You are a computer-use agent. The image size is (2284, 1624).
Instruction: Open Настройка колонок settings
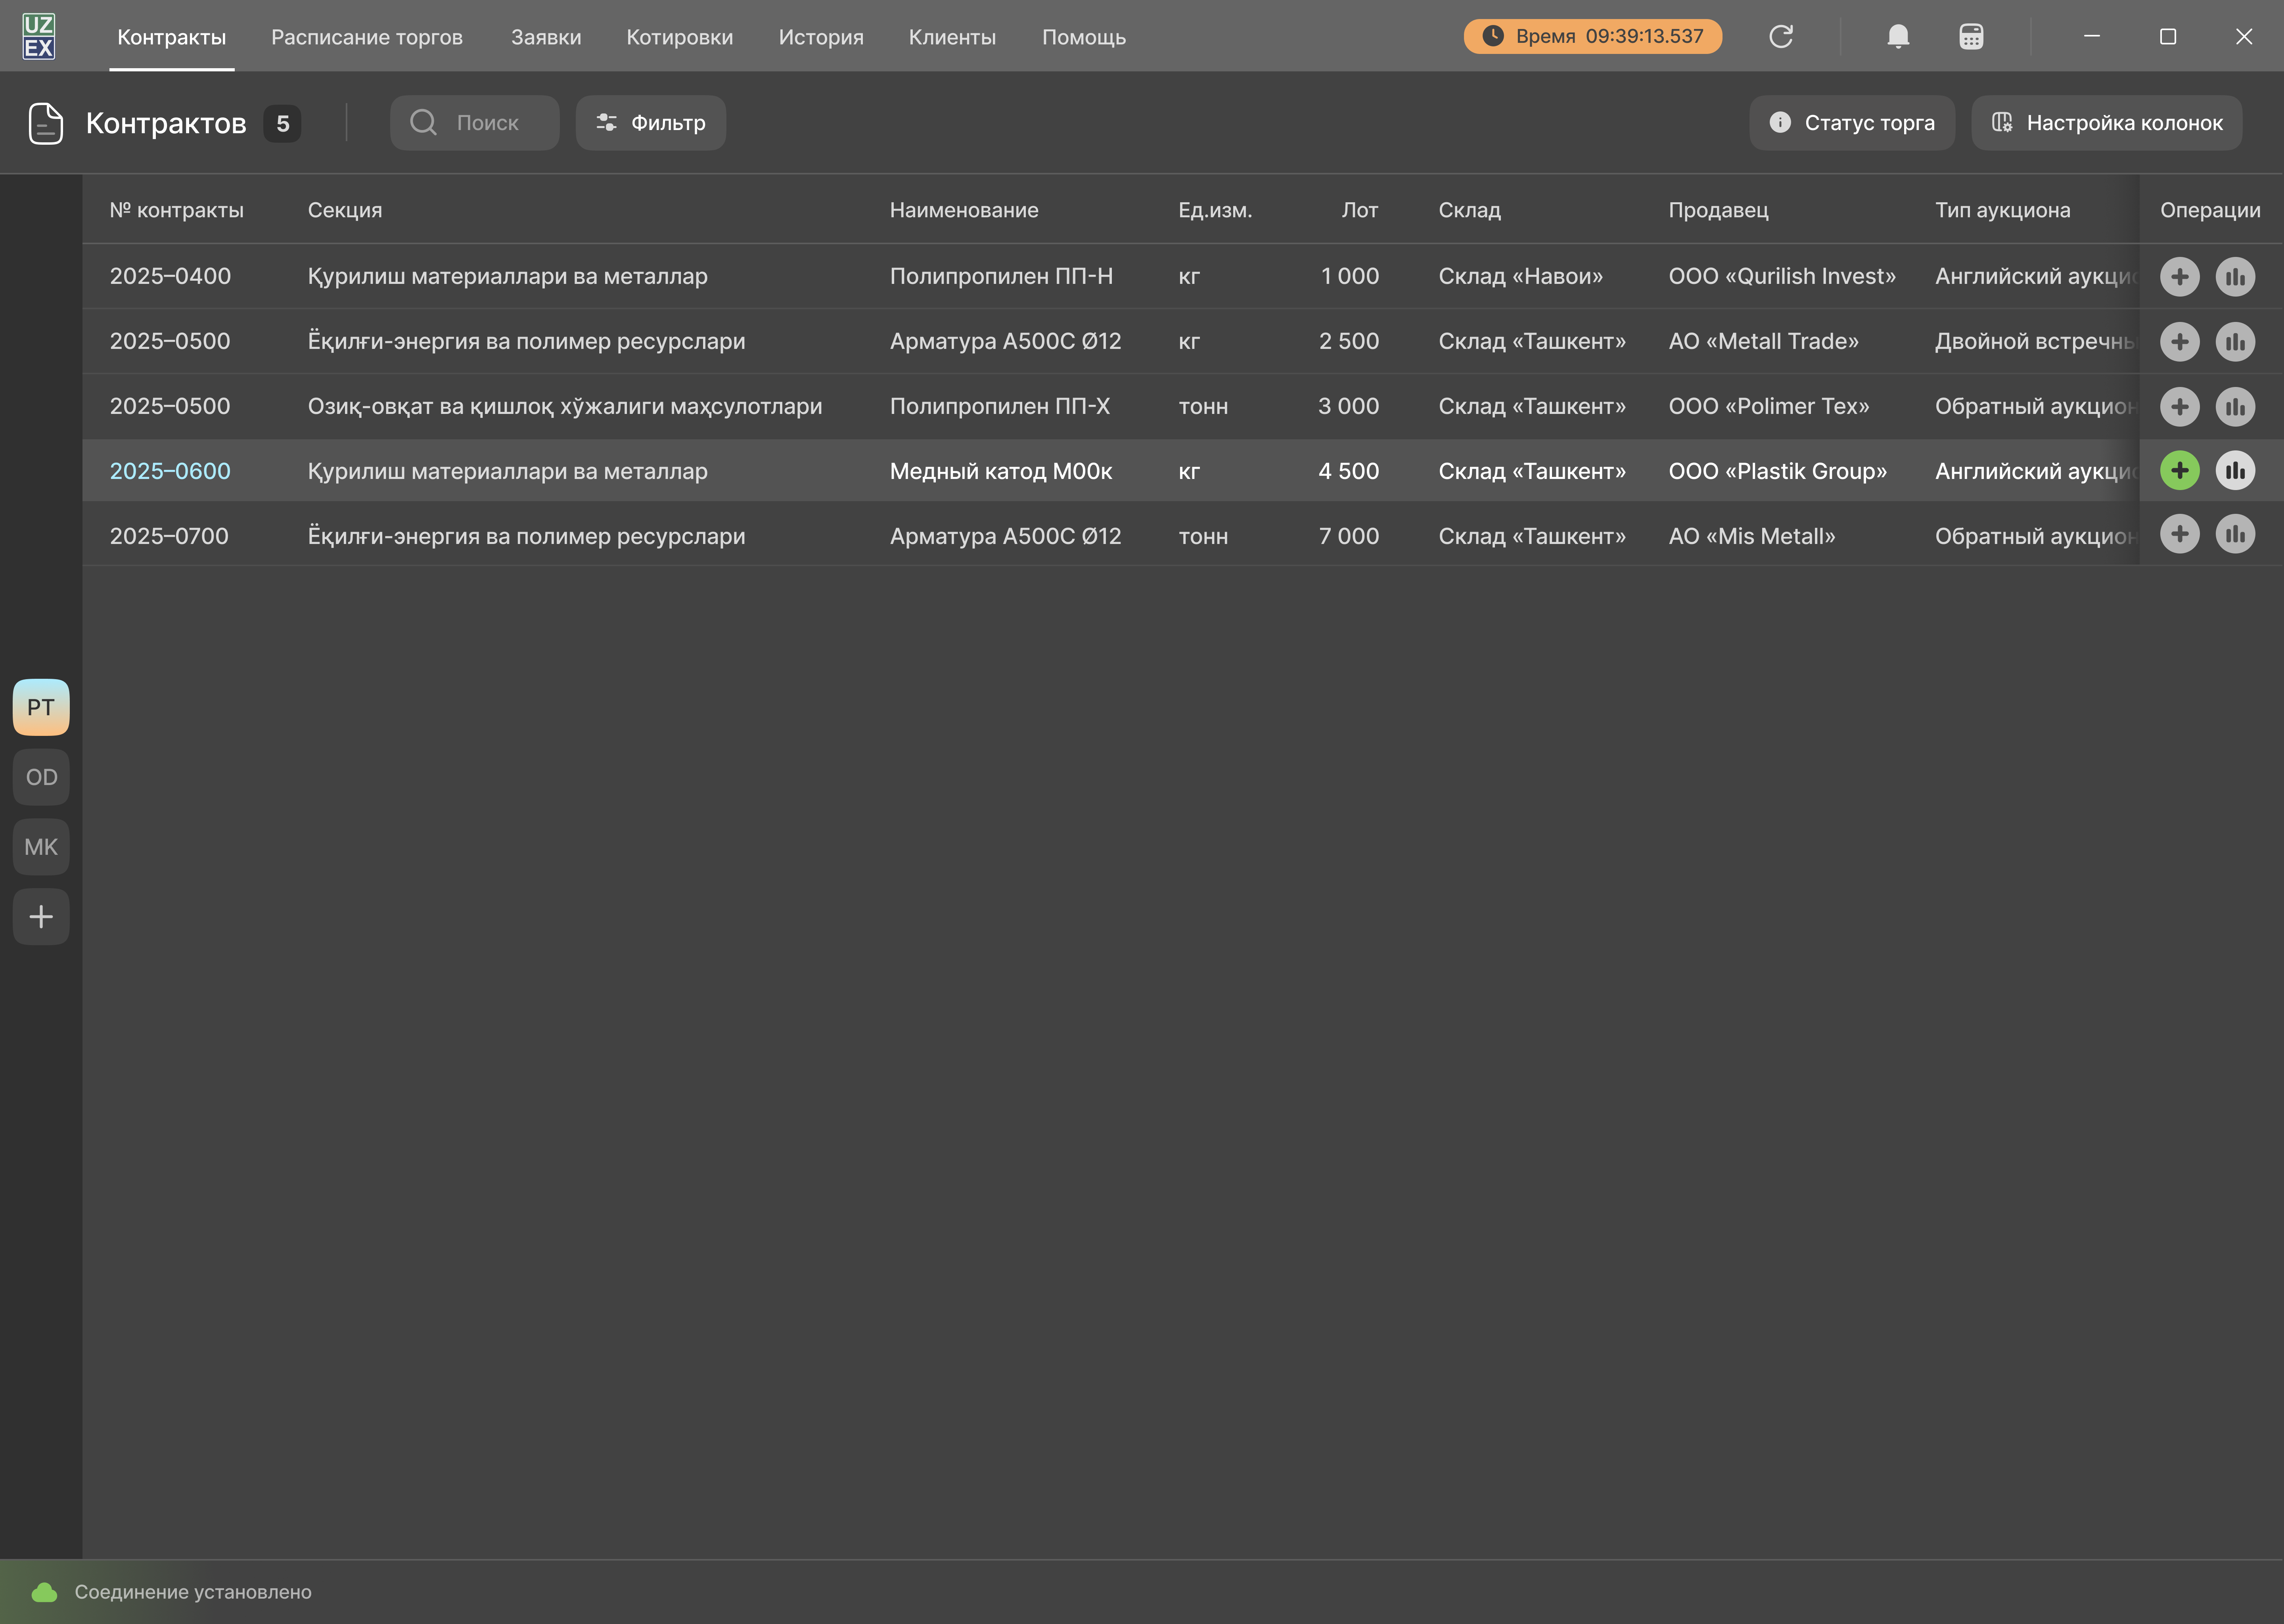point(2107,123)
